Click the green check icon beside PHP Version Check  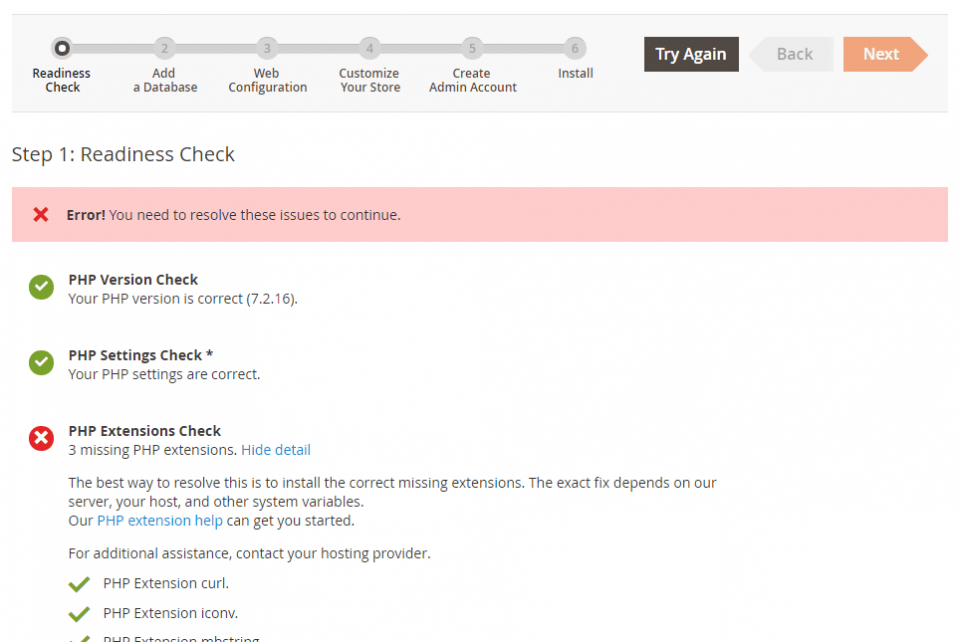[x=41, y=287]
